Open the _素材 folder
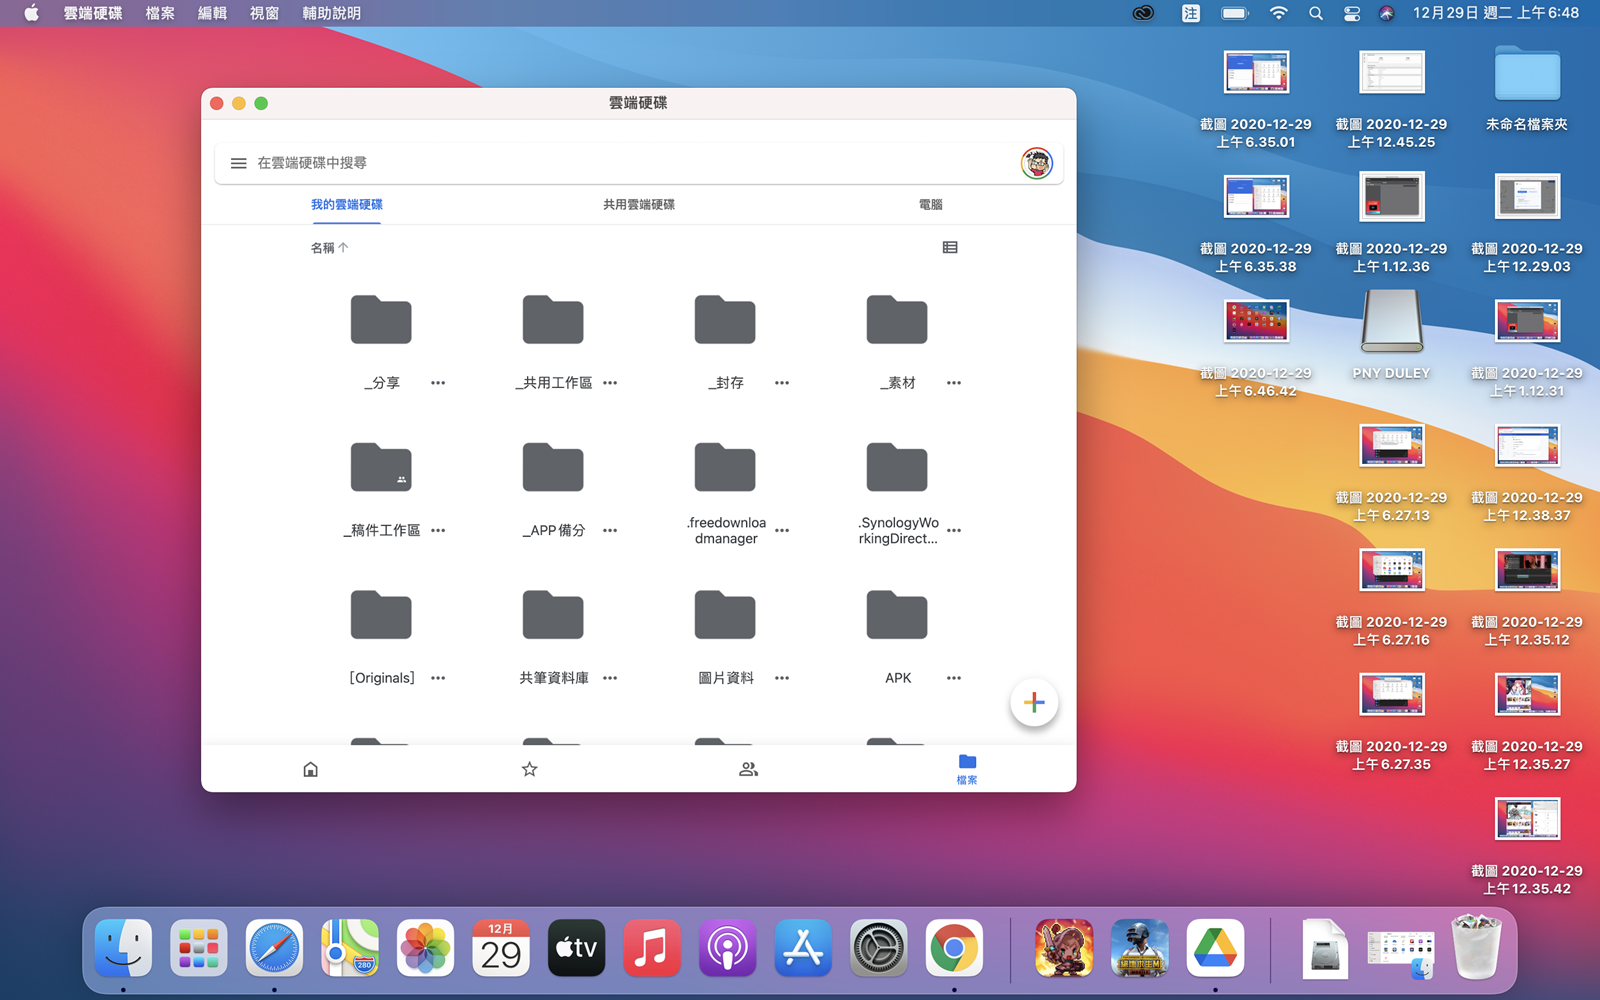1600x1000 pixels. 897,321
